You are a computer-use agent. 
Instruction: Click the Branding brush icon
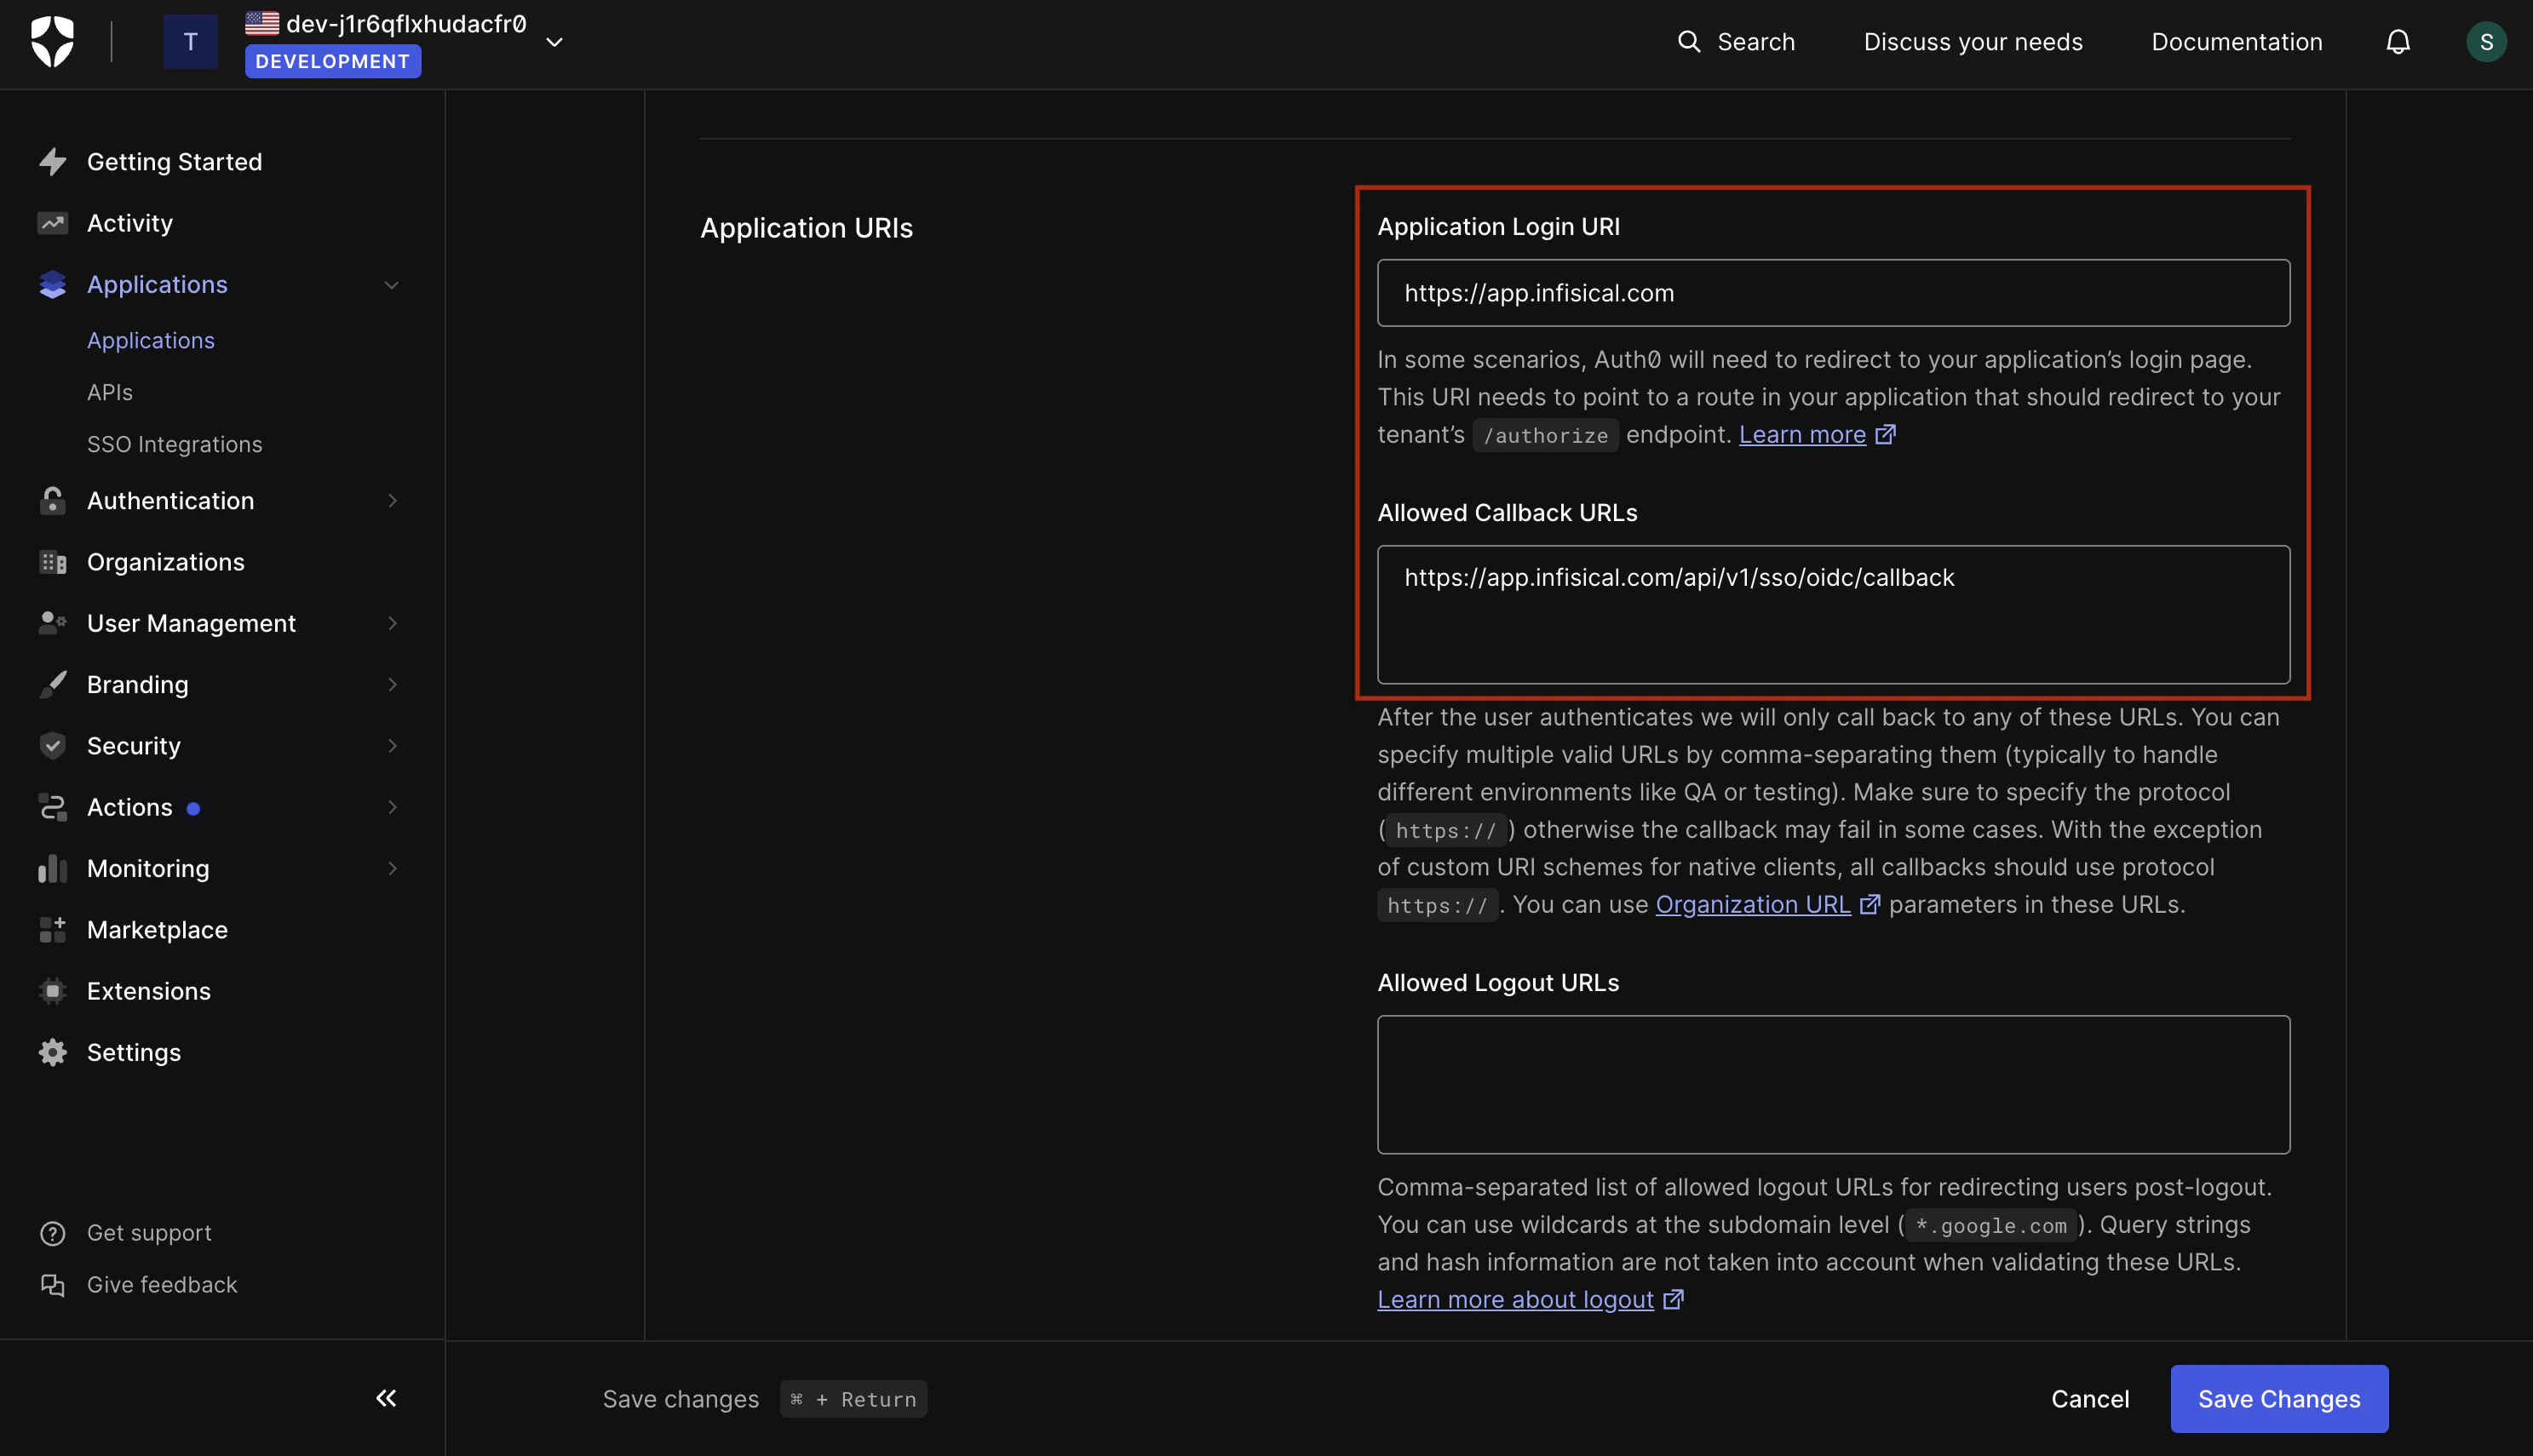tap(52, 684)
